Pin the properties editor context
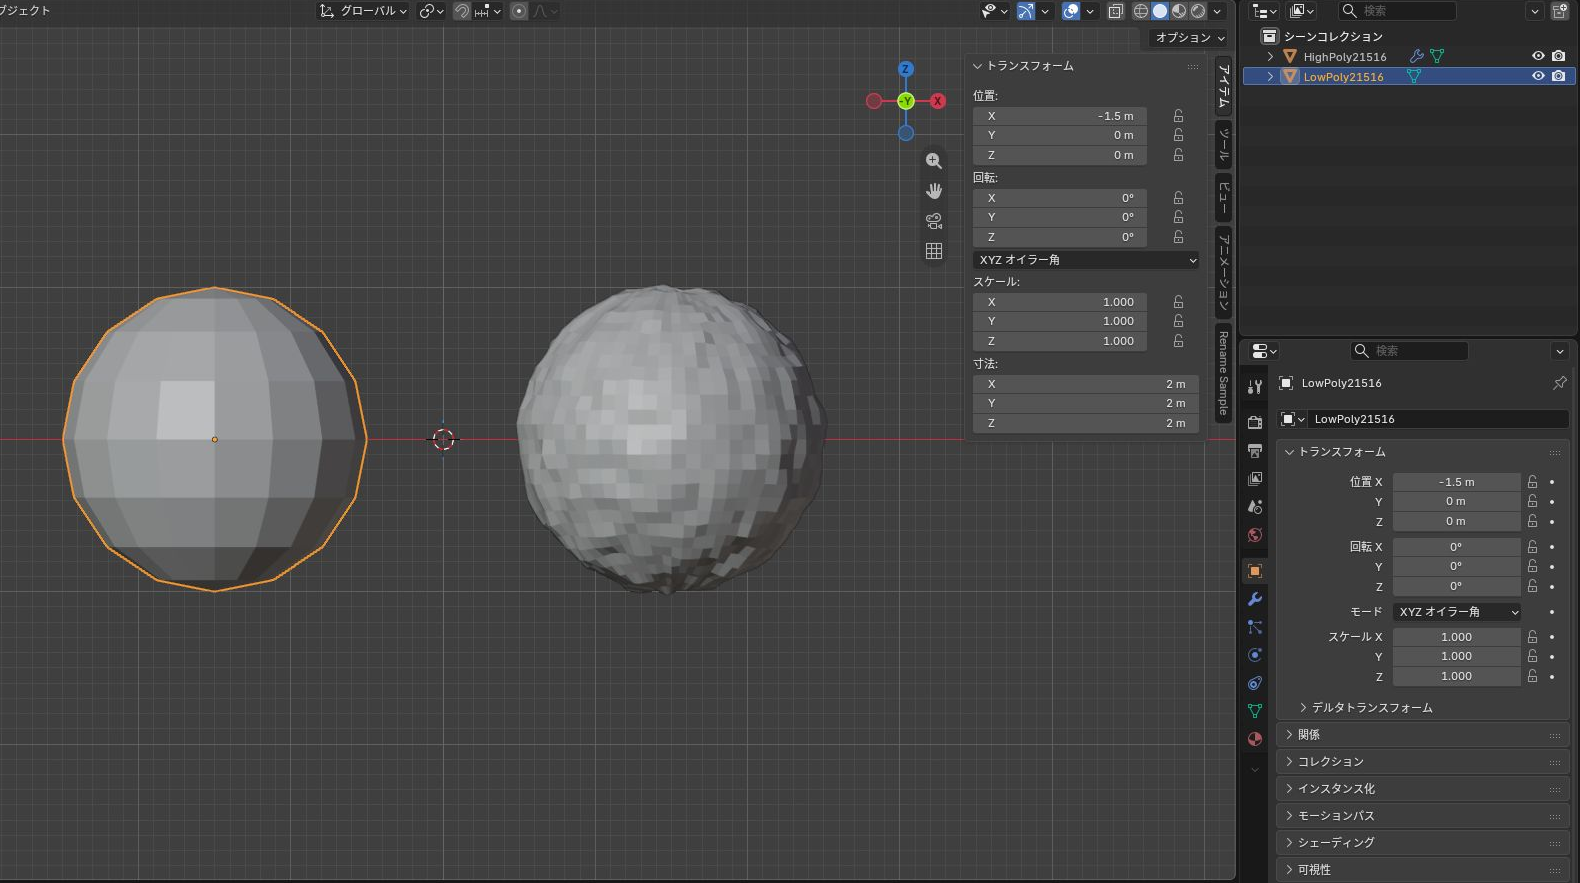This screenshot has width=1580, height=883. click(x=1559, y=383)
